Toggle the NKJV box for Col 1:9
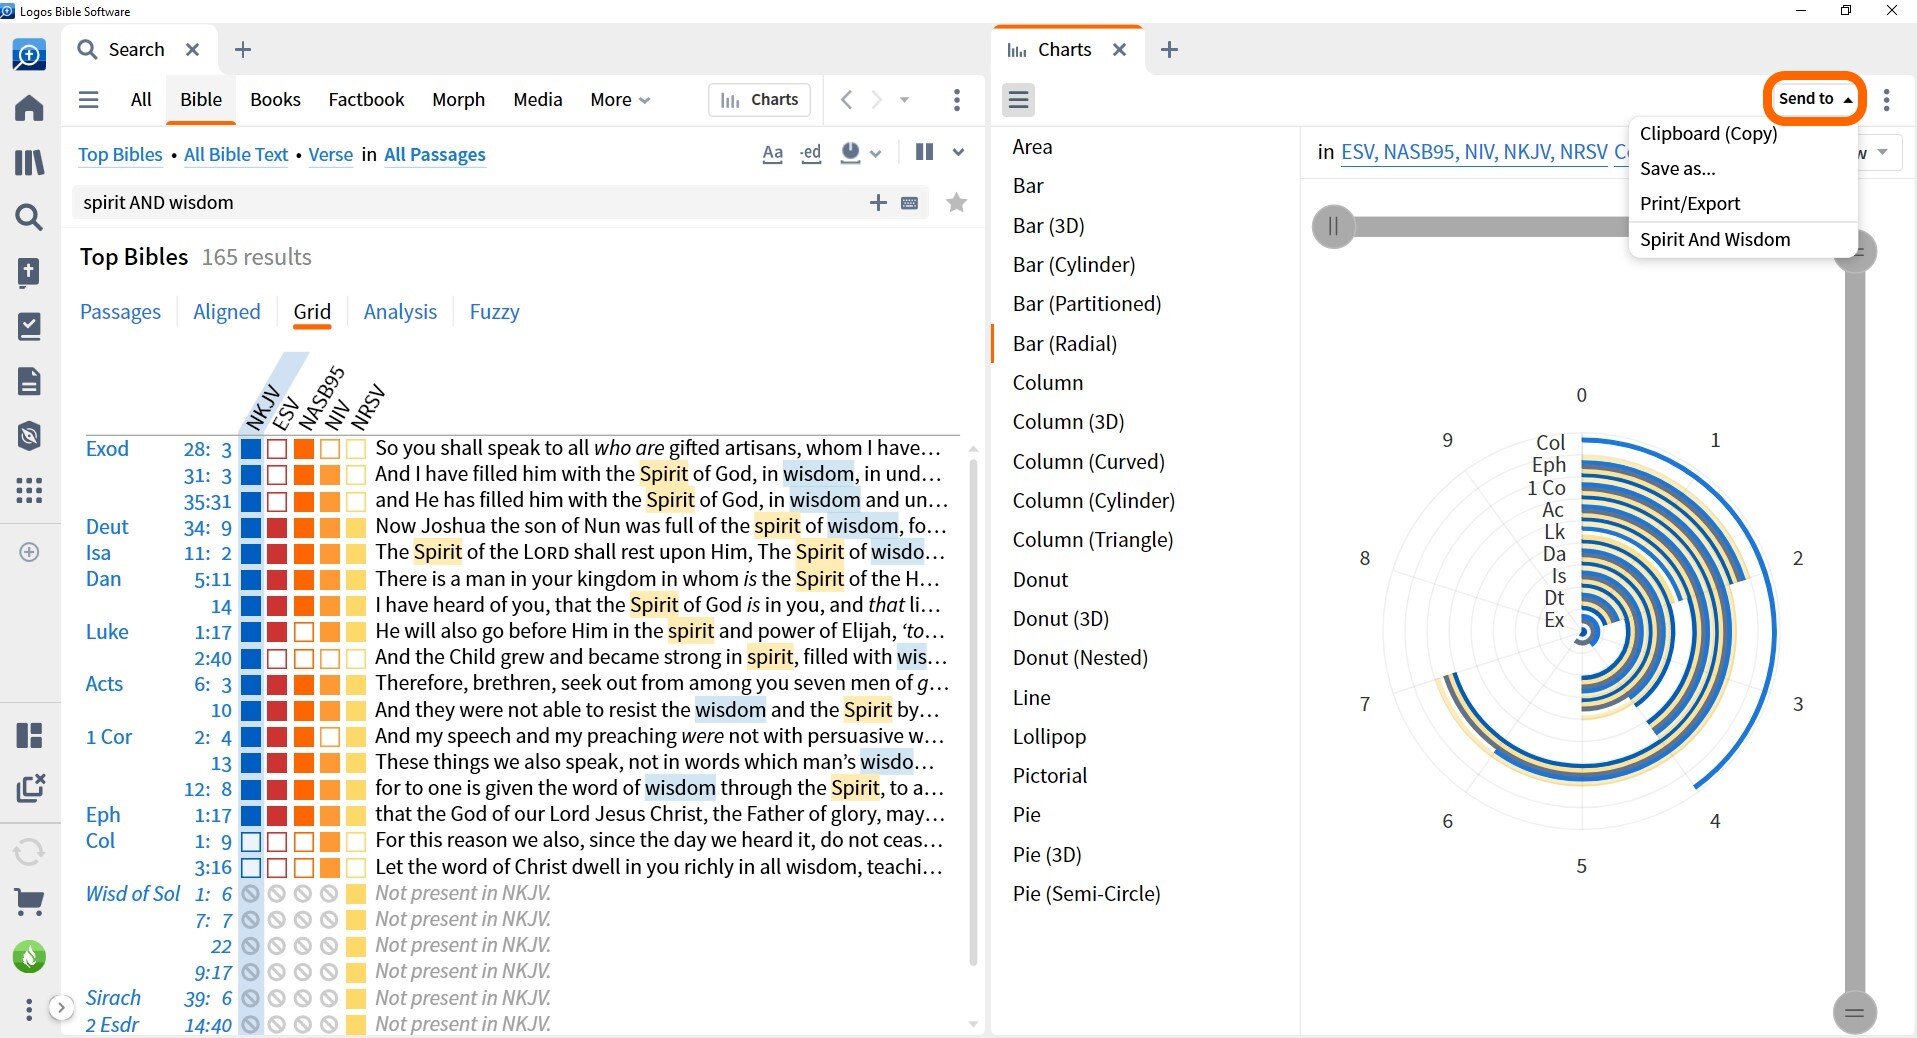Viewport: 1917px width, 1038px height. click(251, 841)
